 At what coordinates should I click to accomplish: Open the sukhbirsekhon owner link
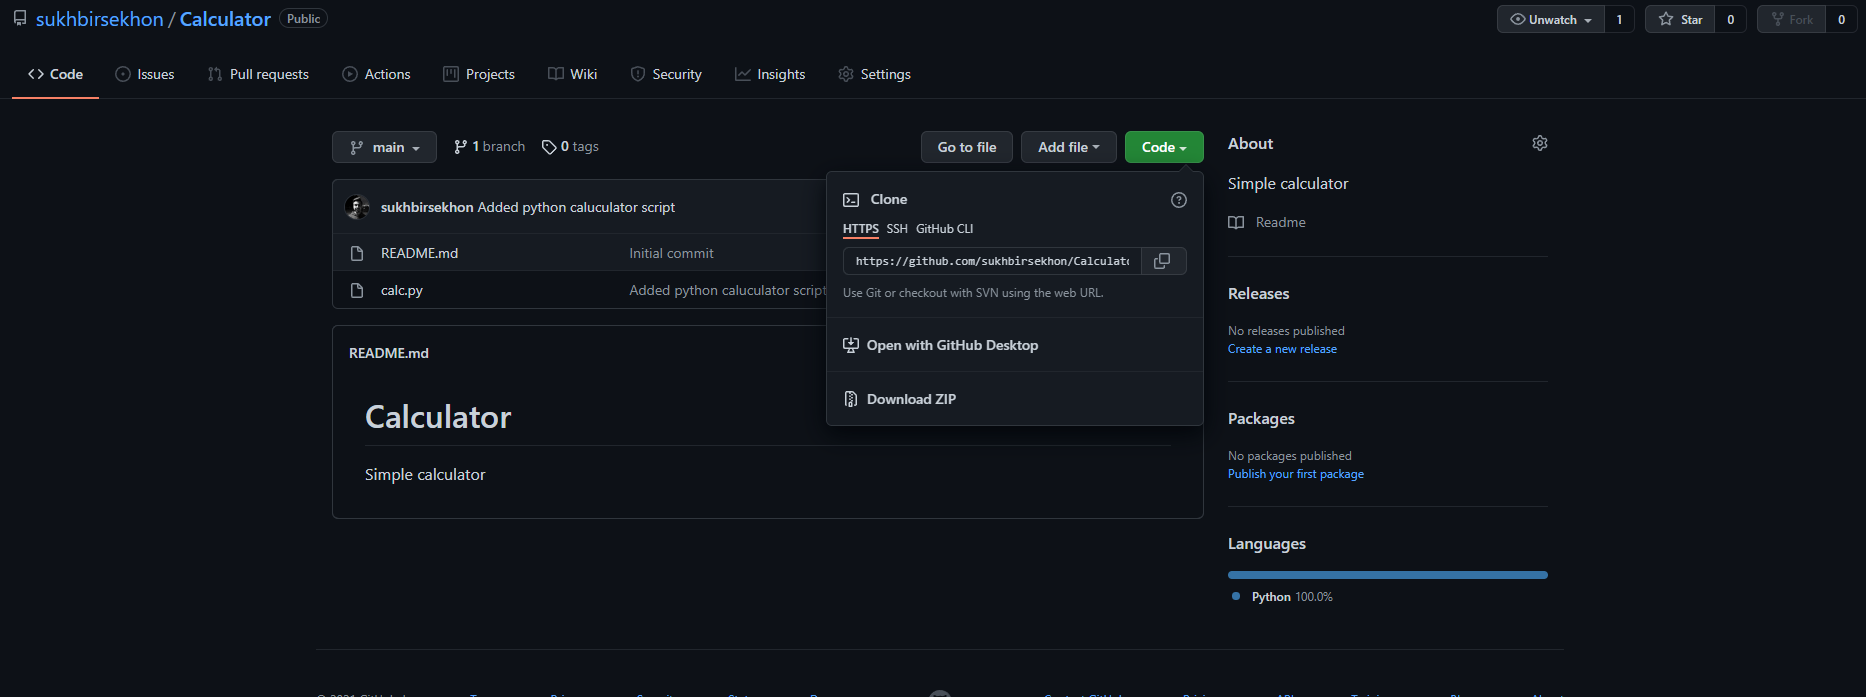click(100, 19)
